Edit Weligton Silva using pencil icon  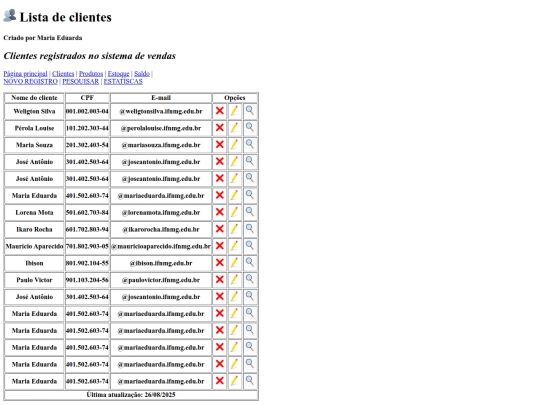(234, 111)
